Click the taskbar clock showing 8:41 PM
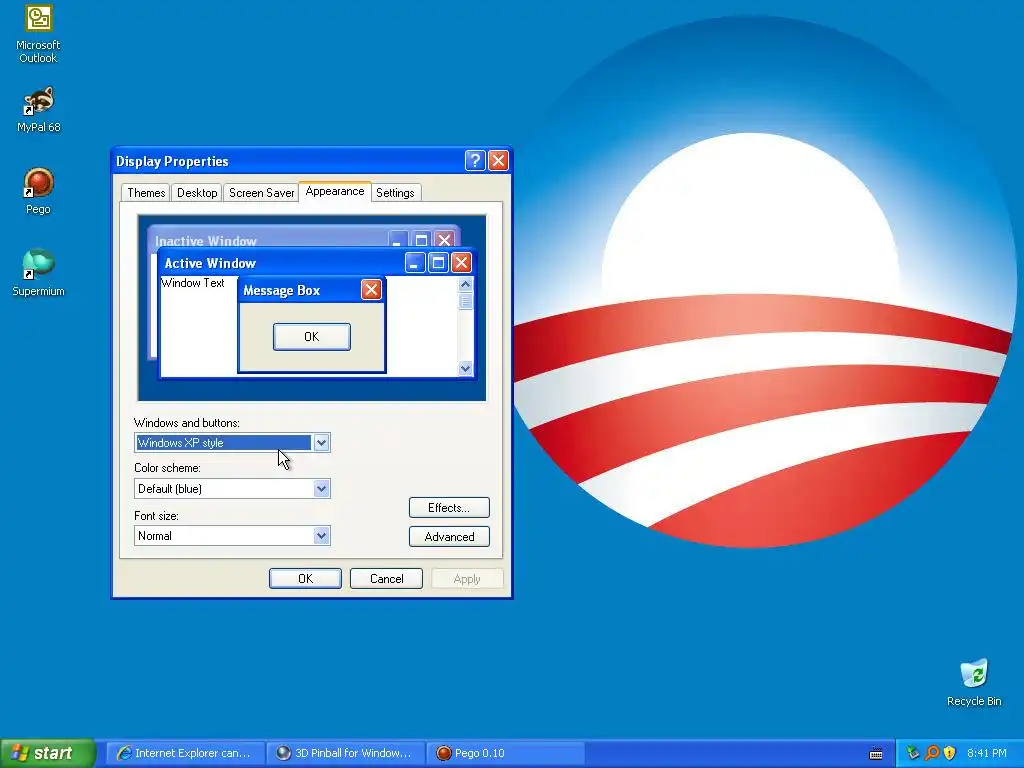 point(986,753)
